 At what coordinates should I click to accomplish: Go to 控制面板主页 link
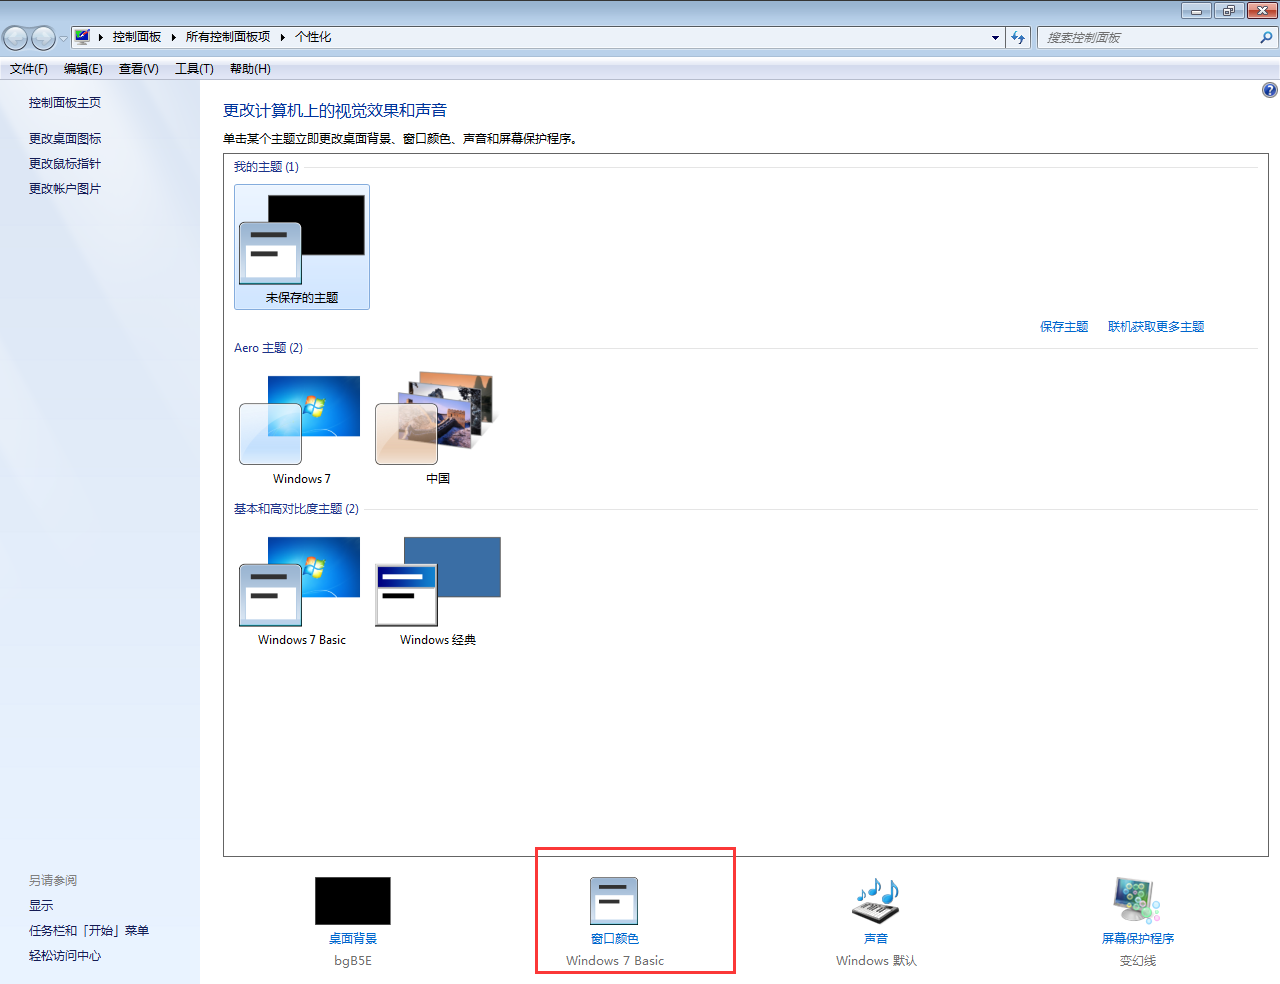point(65,103)
